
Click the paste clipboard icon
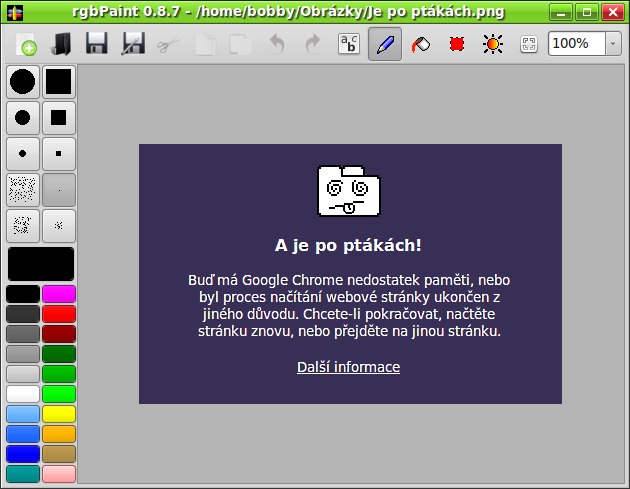click(240, 44)
